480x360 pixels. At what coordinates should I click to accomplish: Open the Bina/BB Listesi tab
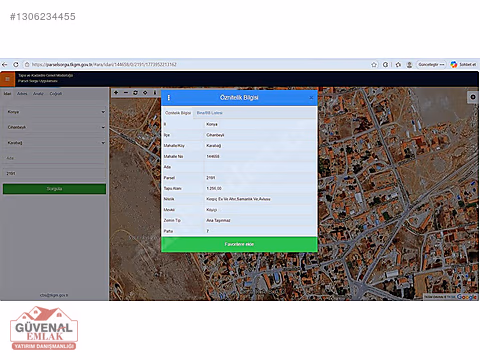pyautogui.click(x=210, y=113)
